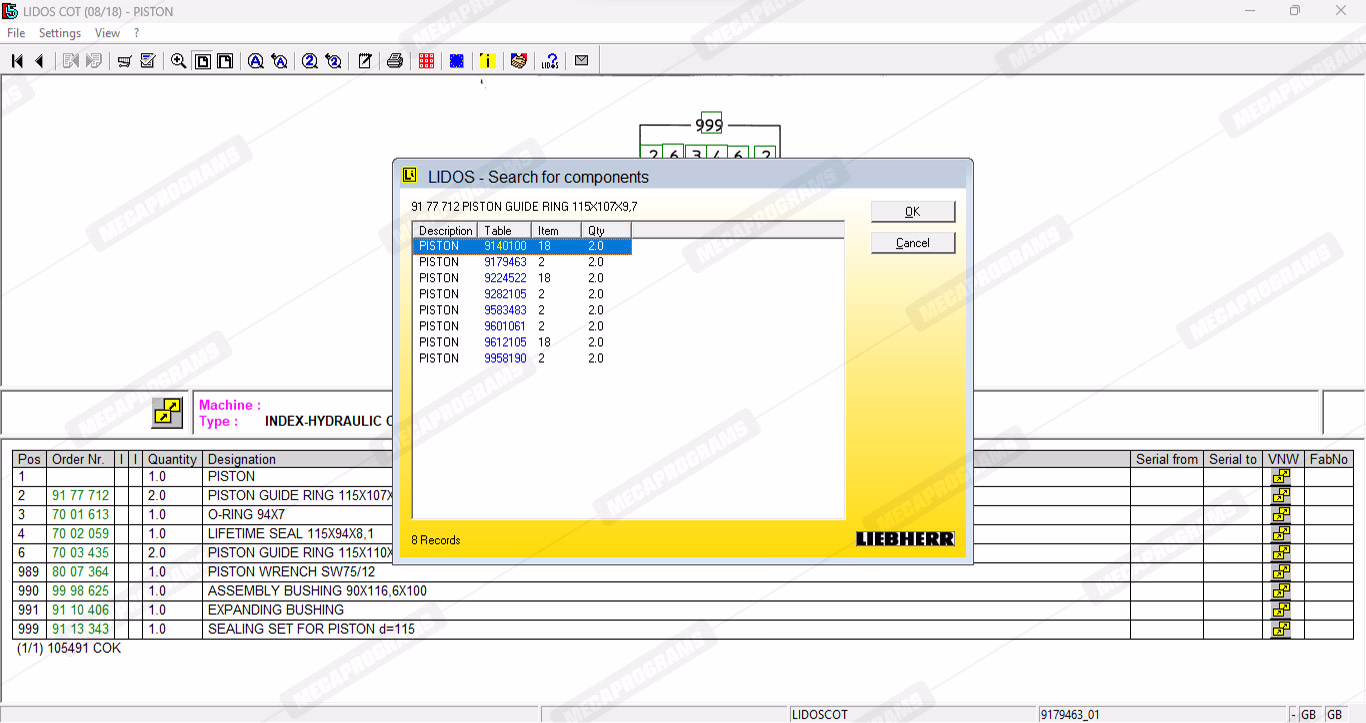The width and height of the screenshot is (1366, 723).
Task: Click the notepad edit icon in toolbar
Action: [365, 61]
